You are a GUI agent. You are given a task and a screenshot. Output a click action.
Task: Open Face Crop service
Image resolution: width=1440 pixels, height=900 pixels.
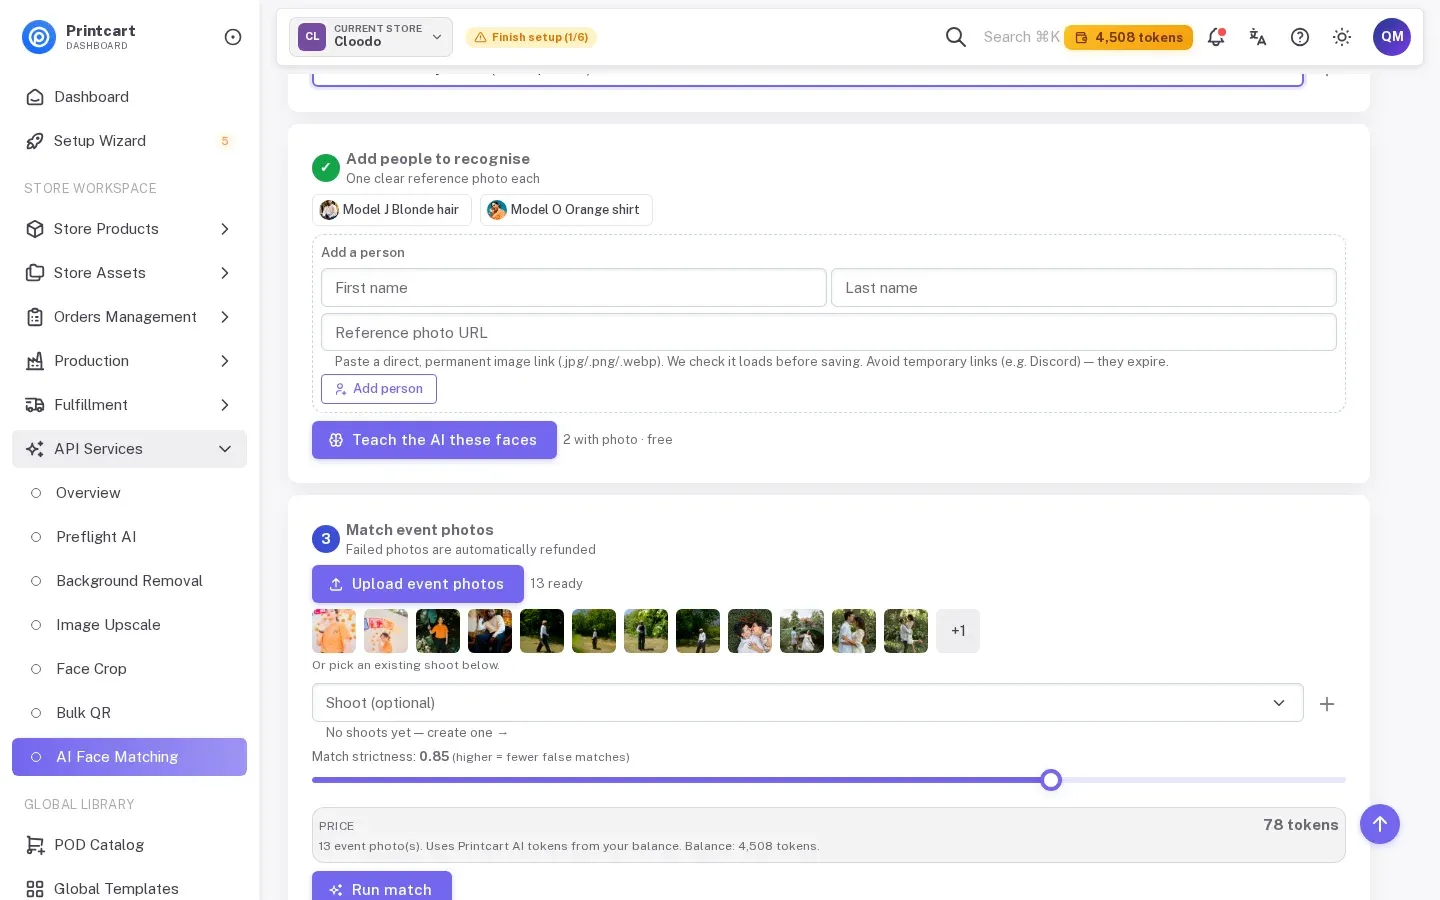click(130, 669)
